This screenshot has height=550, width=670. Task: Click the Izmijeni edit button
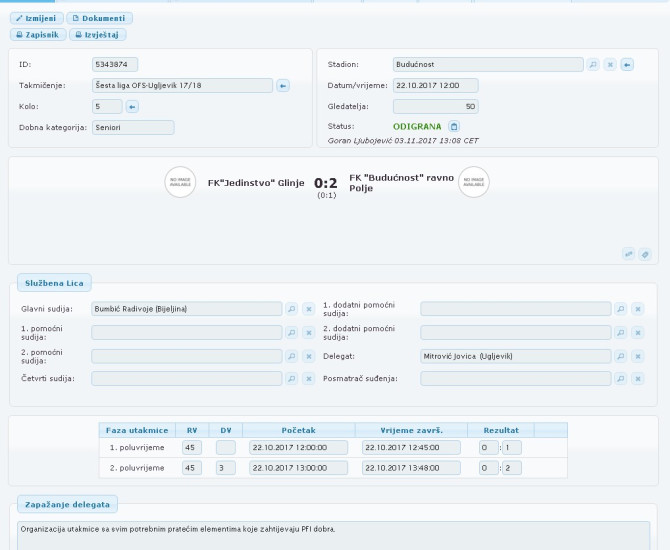pyautogui.click(x=37, y=18)
